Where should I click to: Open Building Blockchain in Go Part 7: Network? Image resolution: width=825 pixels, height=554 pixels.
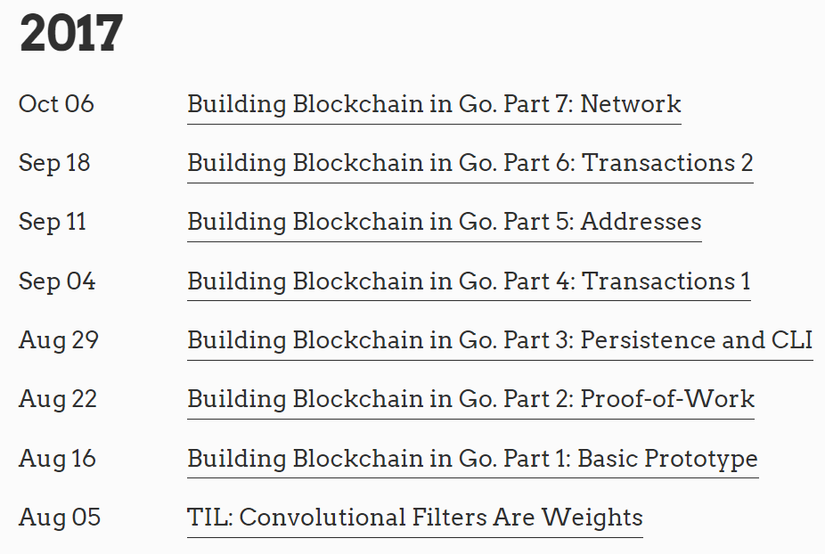434,104
